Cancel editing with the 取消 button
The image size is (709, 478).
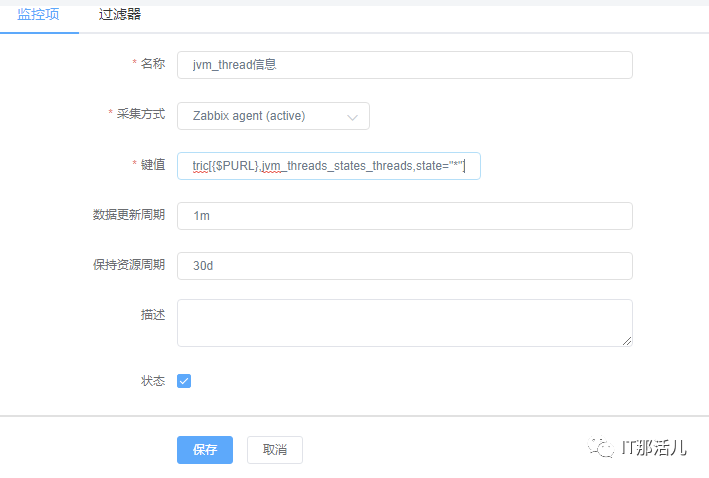click(x=275, y=450)
